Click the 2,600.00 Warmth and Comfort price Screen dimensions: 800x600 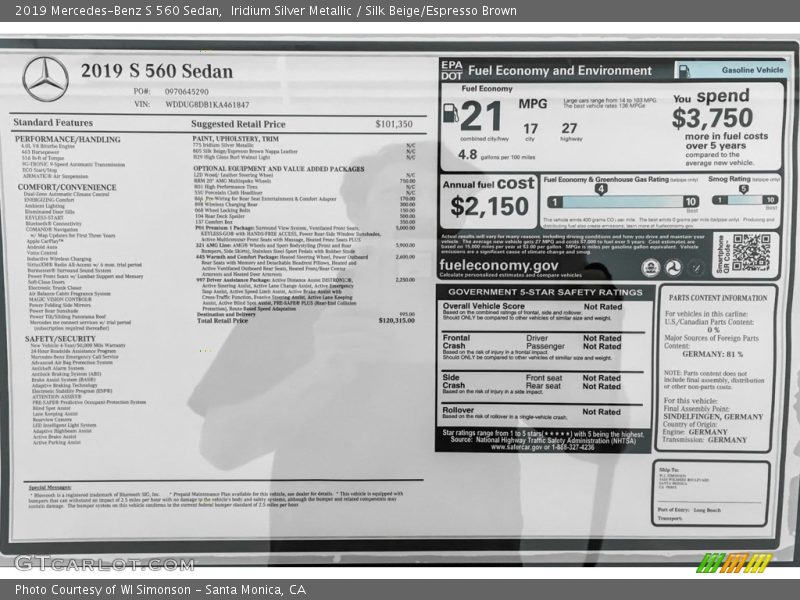pos(405,257)
